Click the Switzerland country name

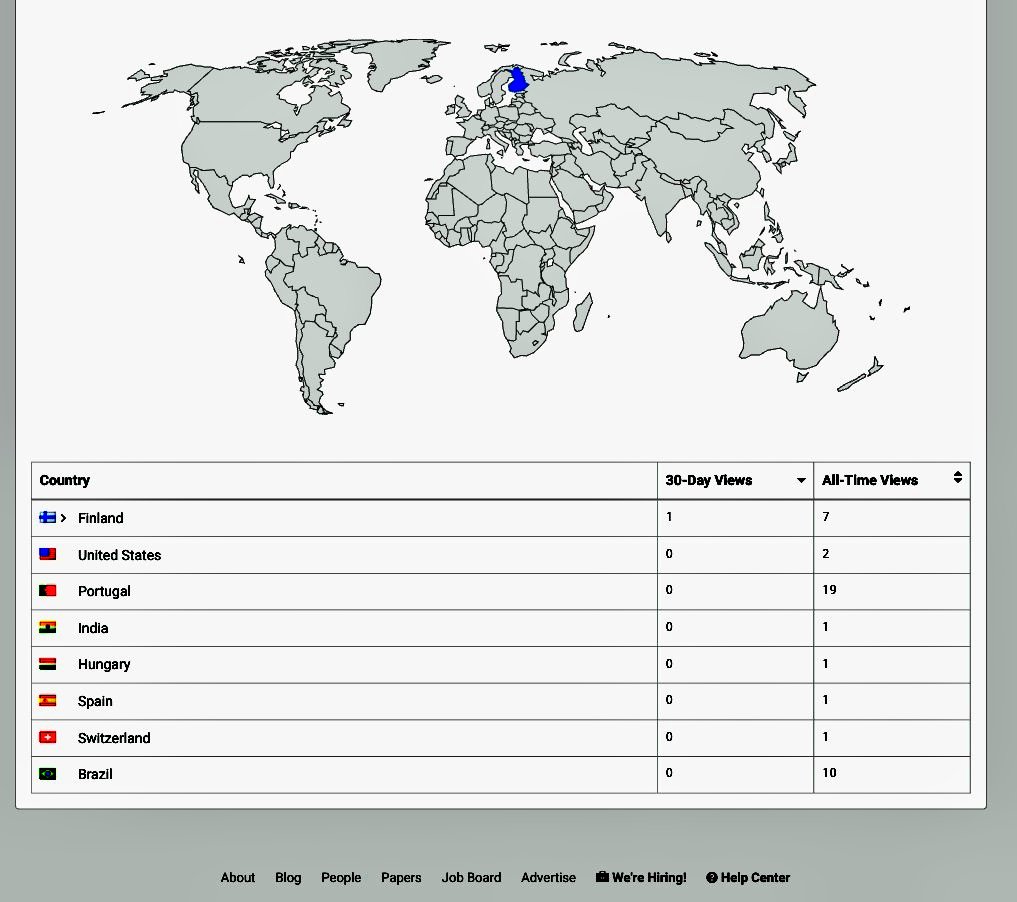coord(114,738)
